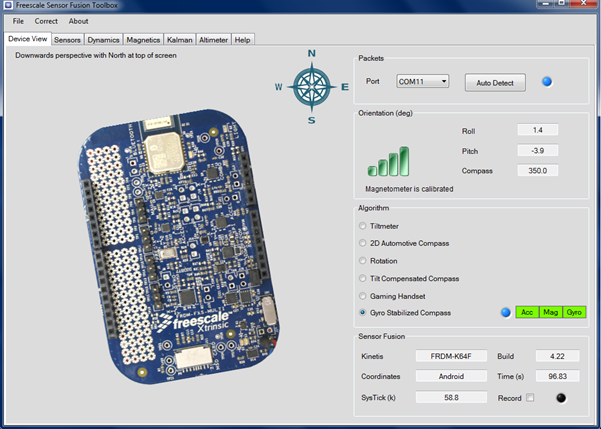Click the Coordinates field Android
This screenshot has height=429, width=601.
[451, 376]
